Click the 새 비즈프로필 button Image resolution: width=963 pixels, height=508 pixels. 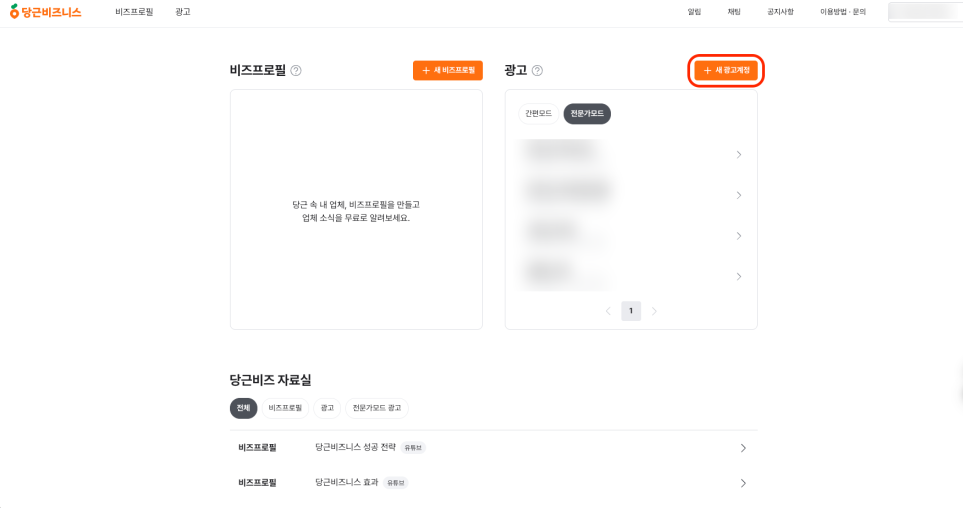pos(448,71)
